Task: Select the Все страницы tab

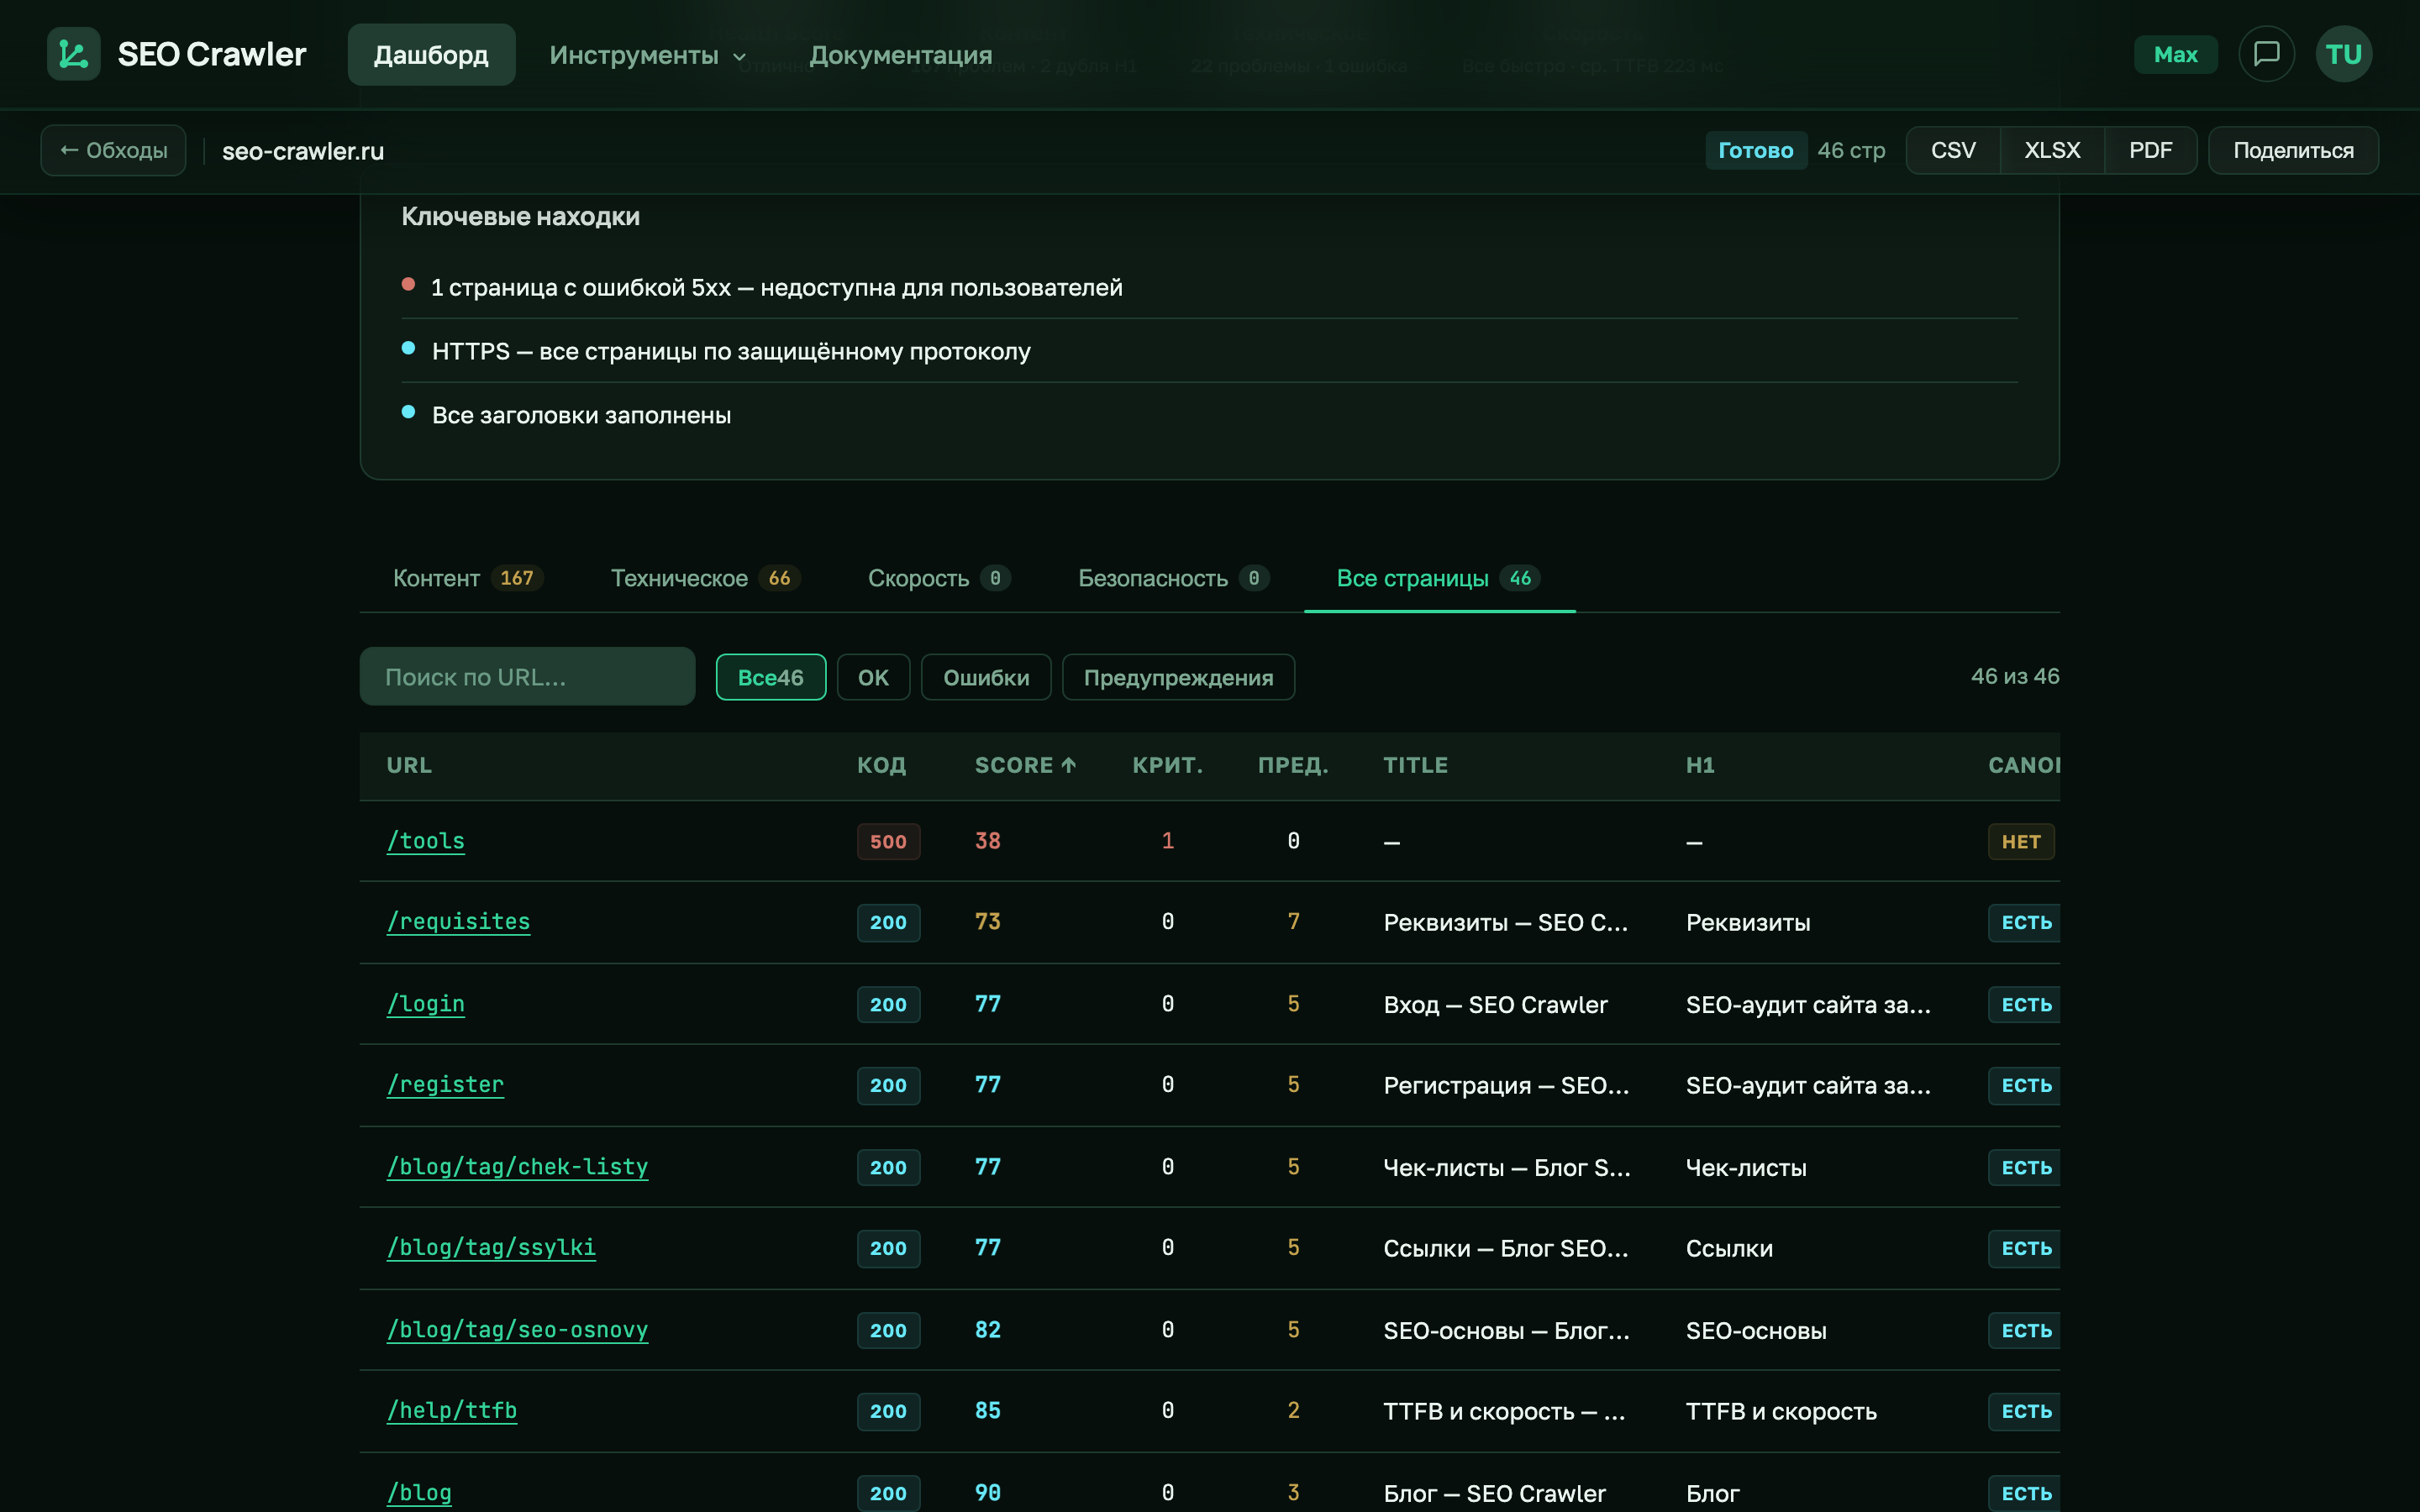Action: click(x=1439, y=578)
